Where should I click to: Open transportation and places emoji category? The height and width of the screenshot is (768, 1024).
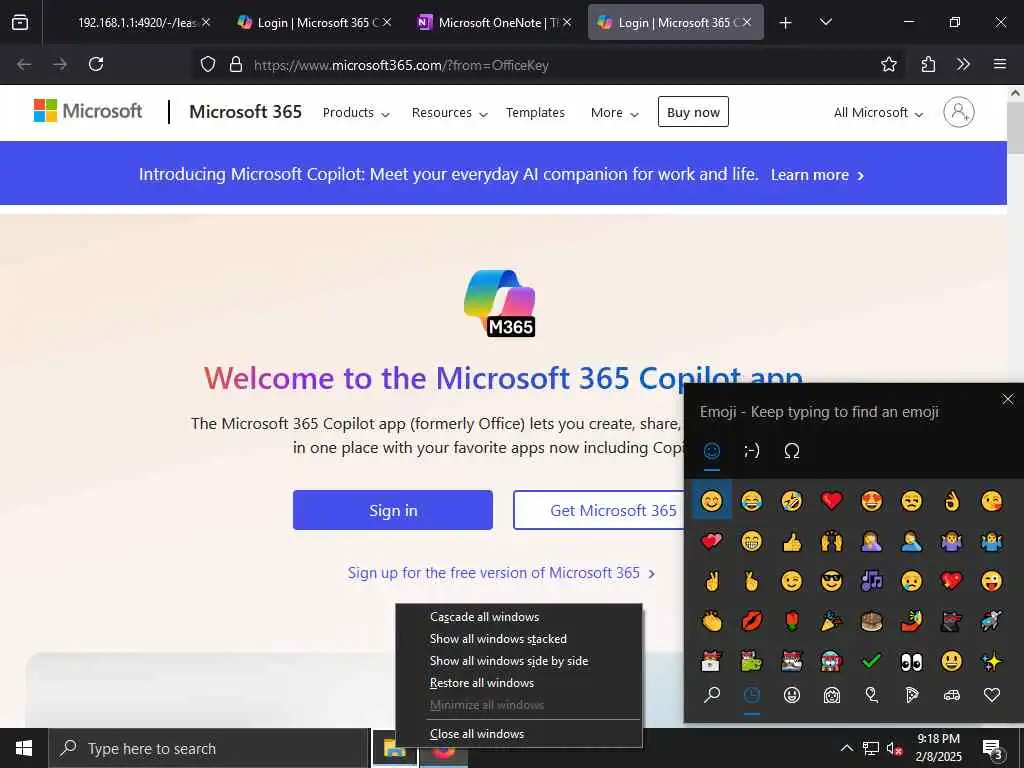(x=952, y=695)
